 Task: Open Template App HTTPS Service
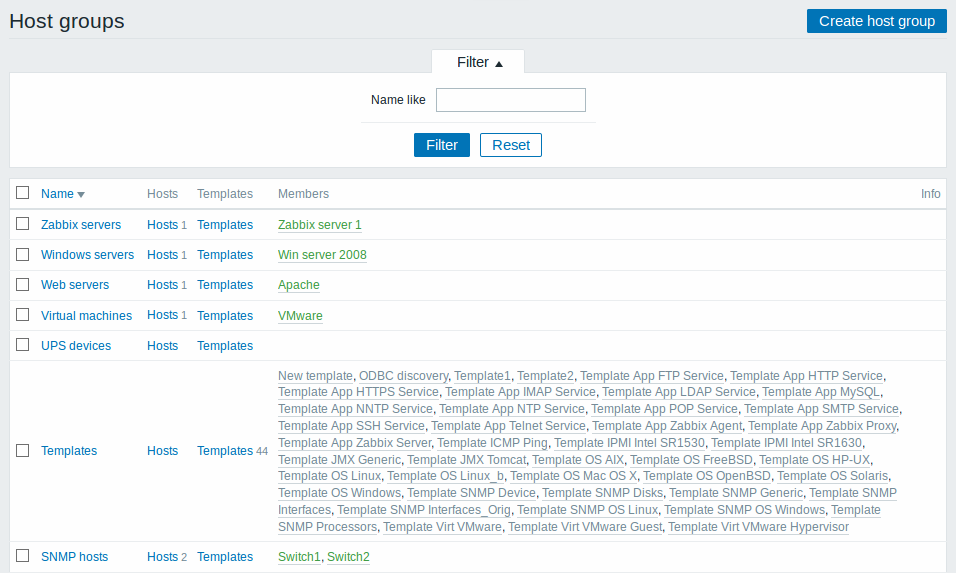click(x=358, y=392)
